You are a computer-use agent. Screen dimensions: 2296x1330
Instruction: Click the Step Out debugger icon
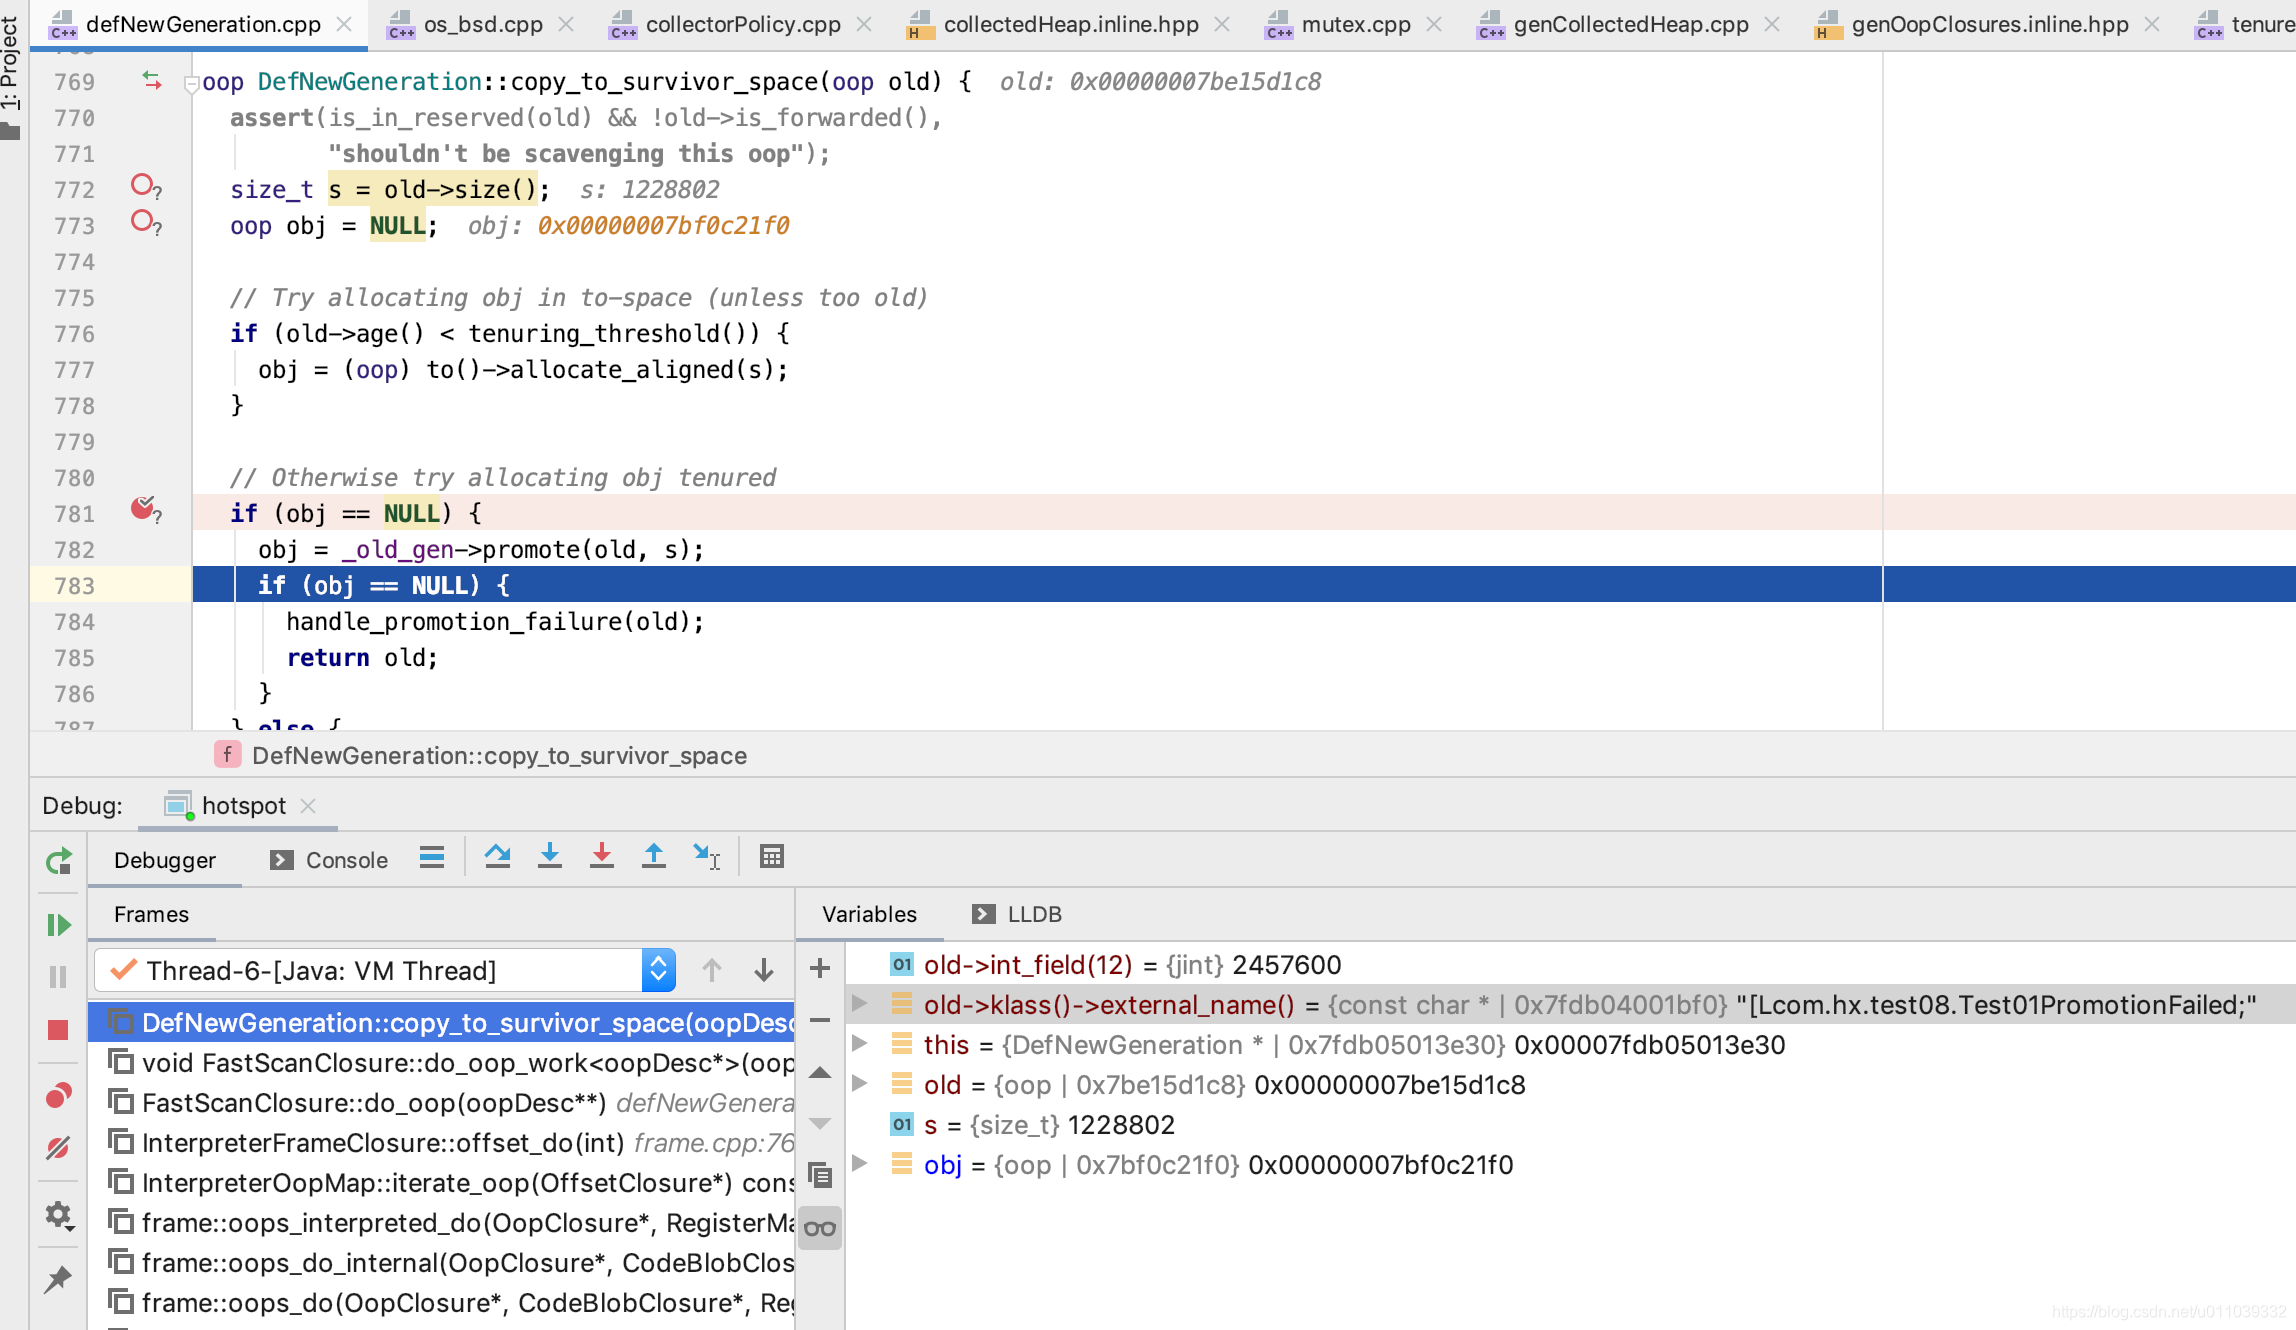point(653,857)
